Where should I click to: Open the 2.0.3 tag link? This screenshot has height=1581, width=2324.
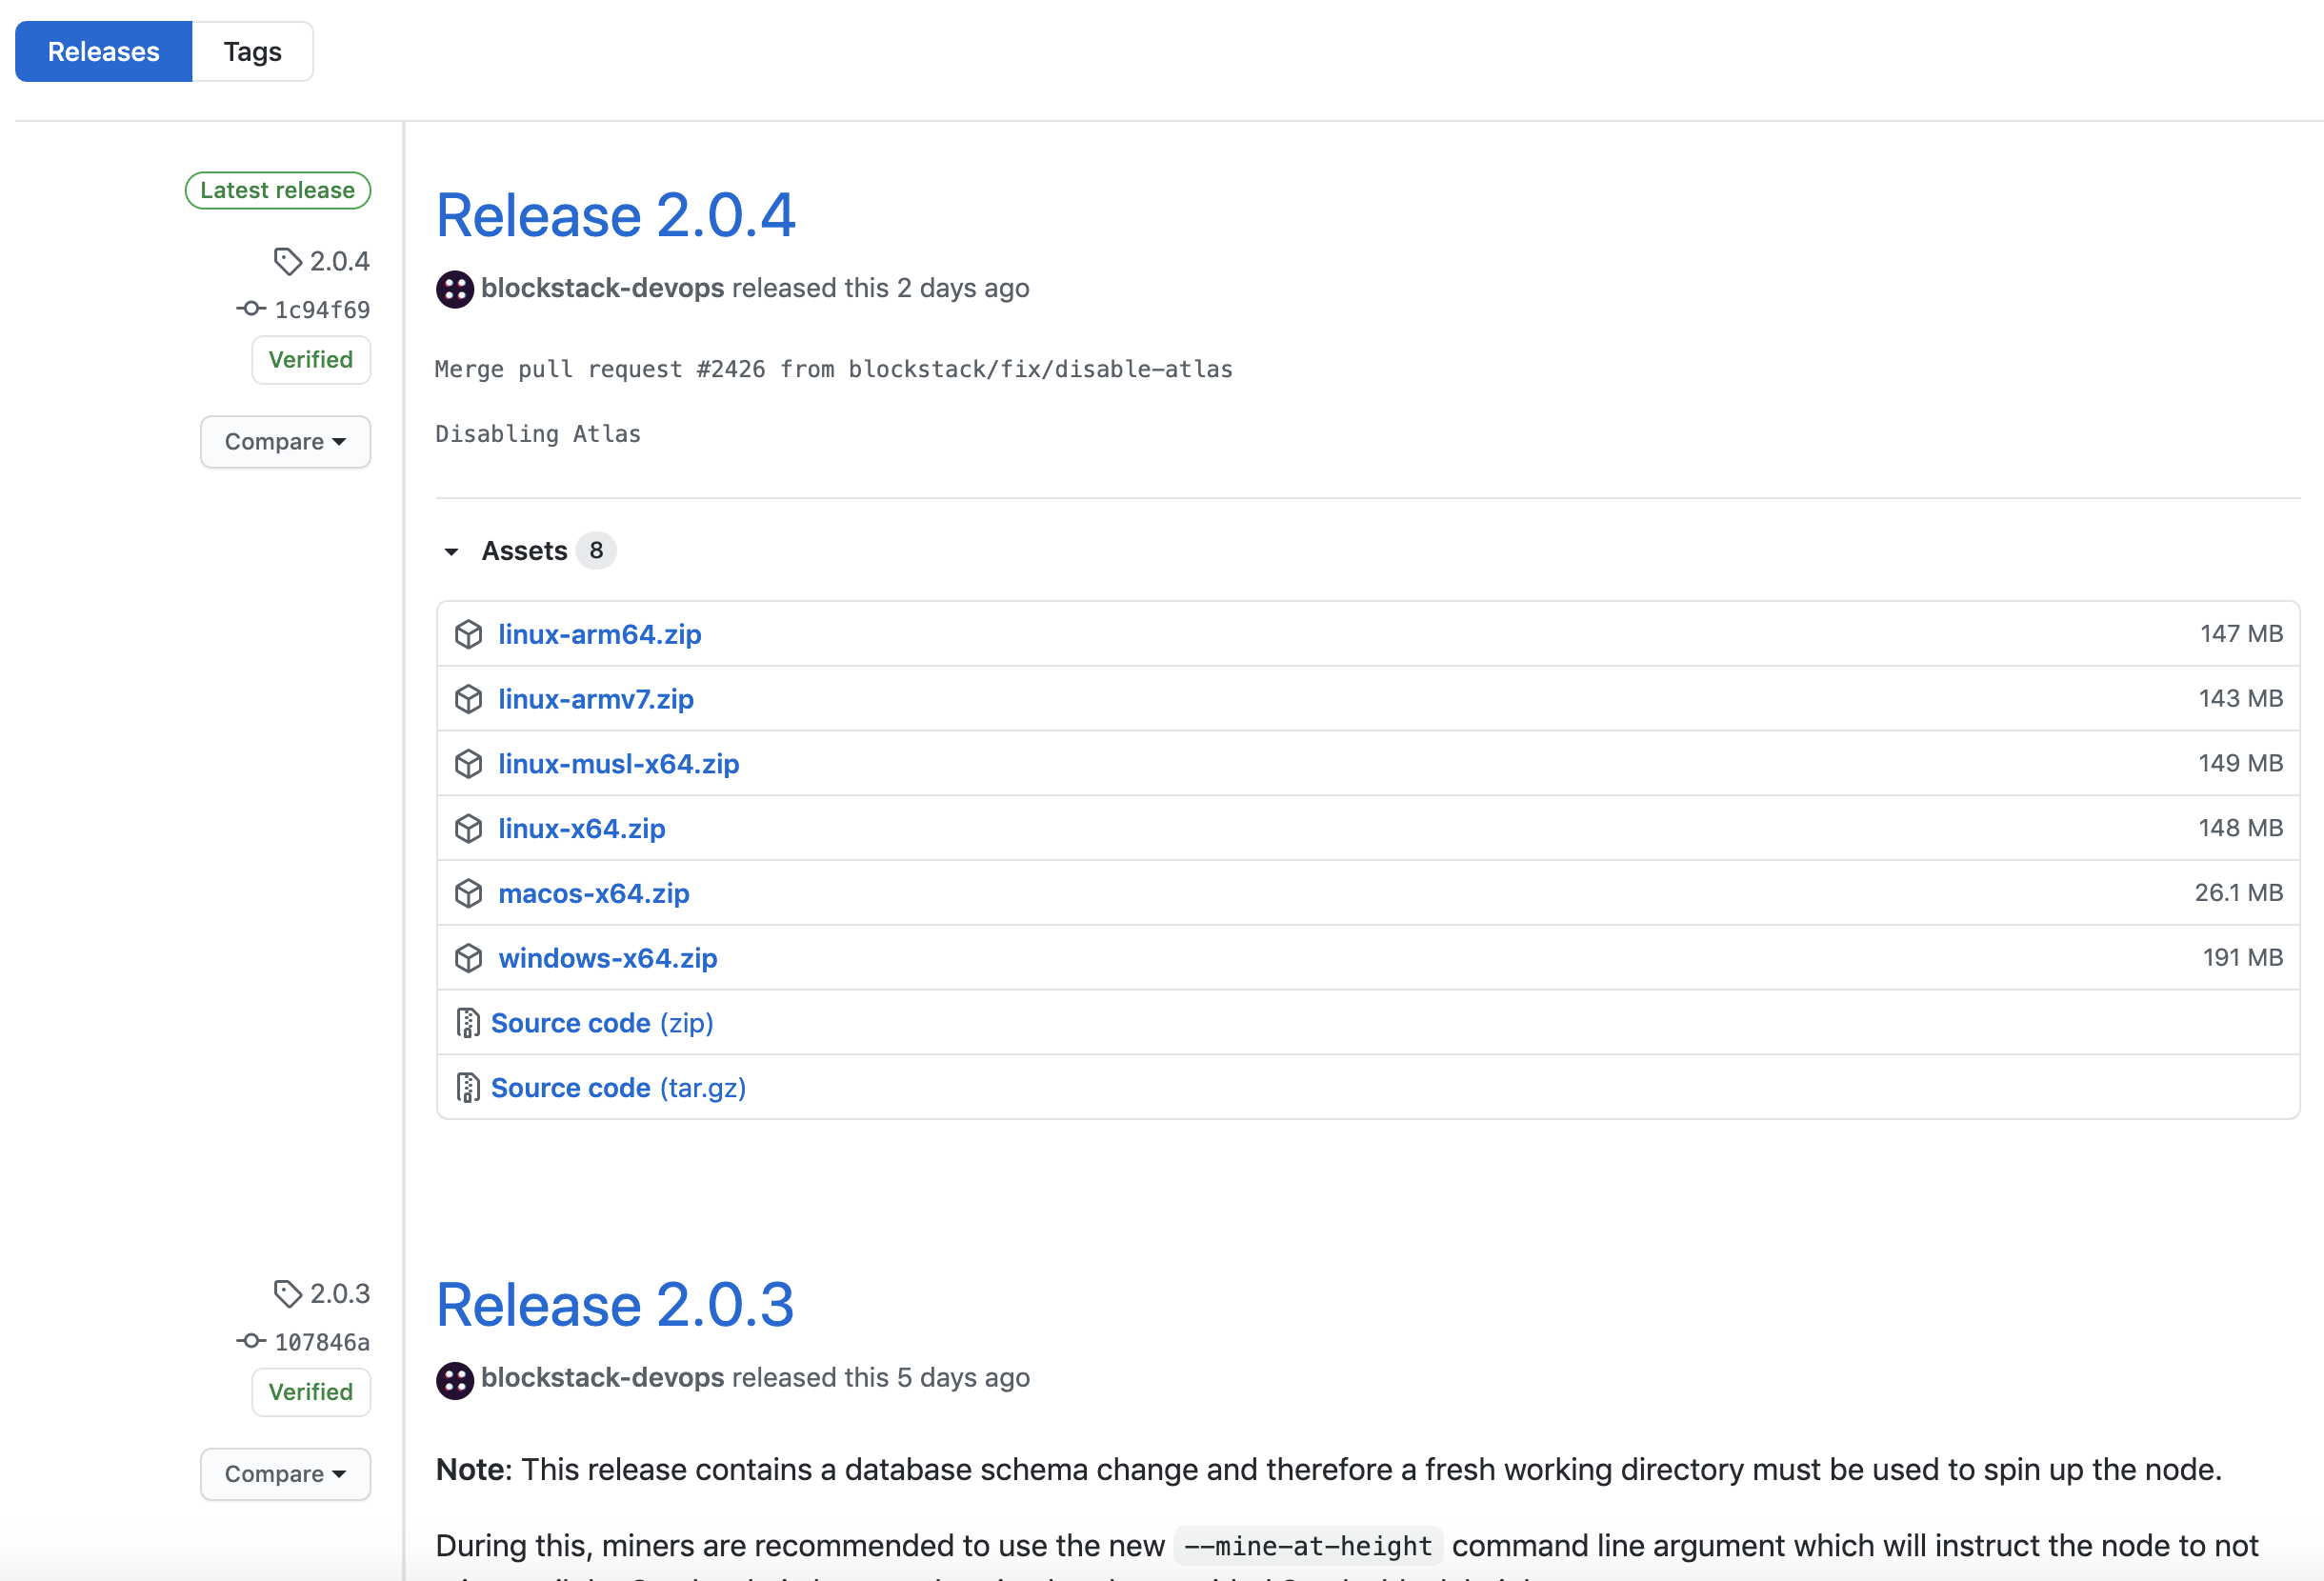click(x=339, y=1293)
